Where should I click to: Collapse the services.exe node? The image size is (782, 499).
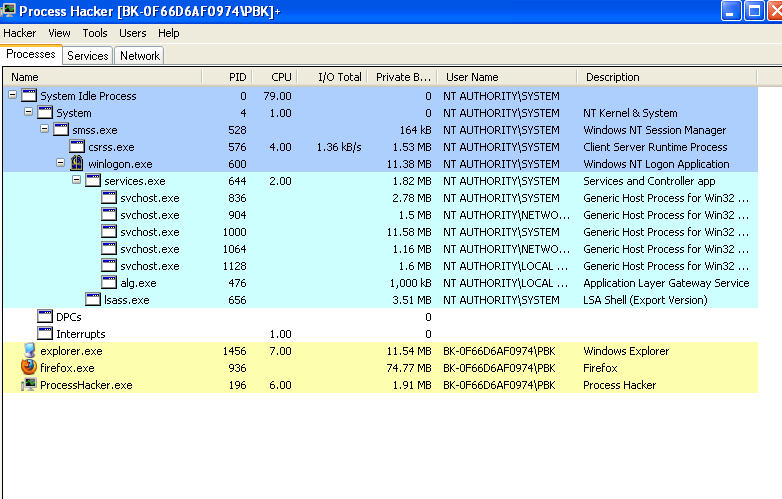(x=76, y=179)
